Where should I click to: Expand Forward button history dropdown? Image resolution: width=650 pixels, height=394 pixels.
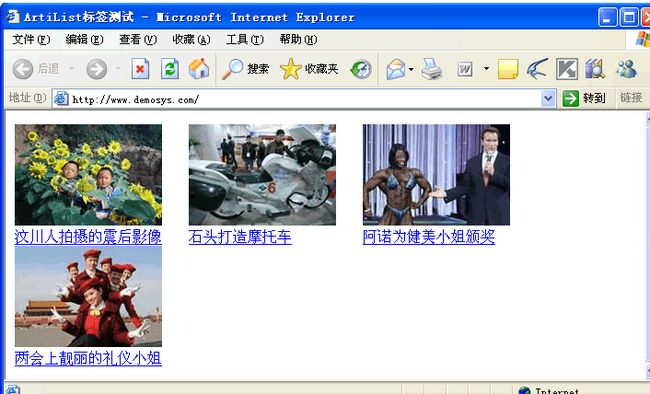[x=118, y=68]
